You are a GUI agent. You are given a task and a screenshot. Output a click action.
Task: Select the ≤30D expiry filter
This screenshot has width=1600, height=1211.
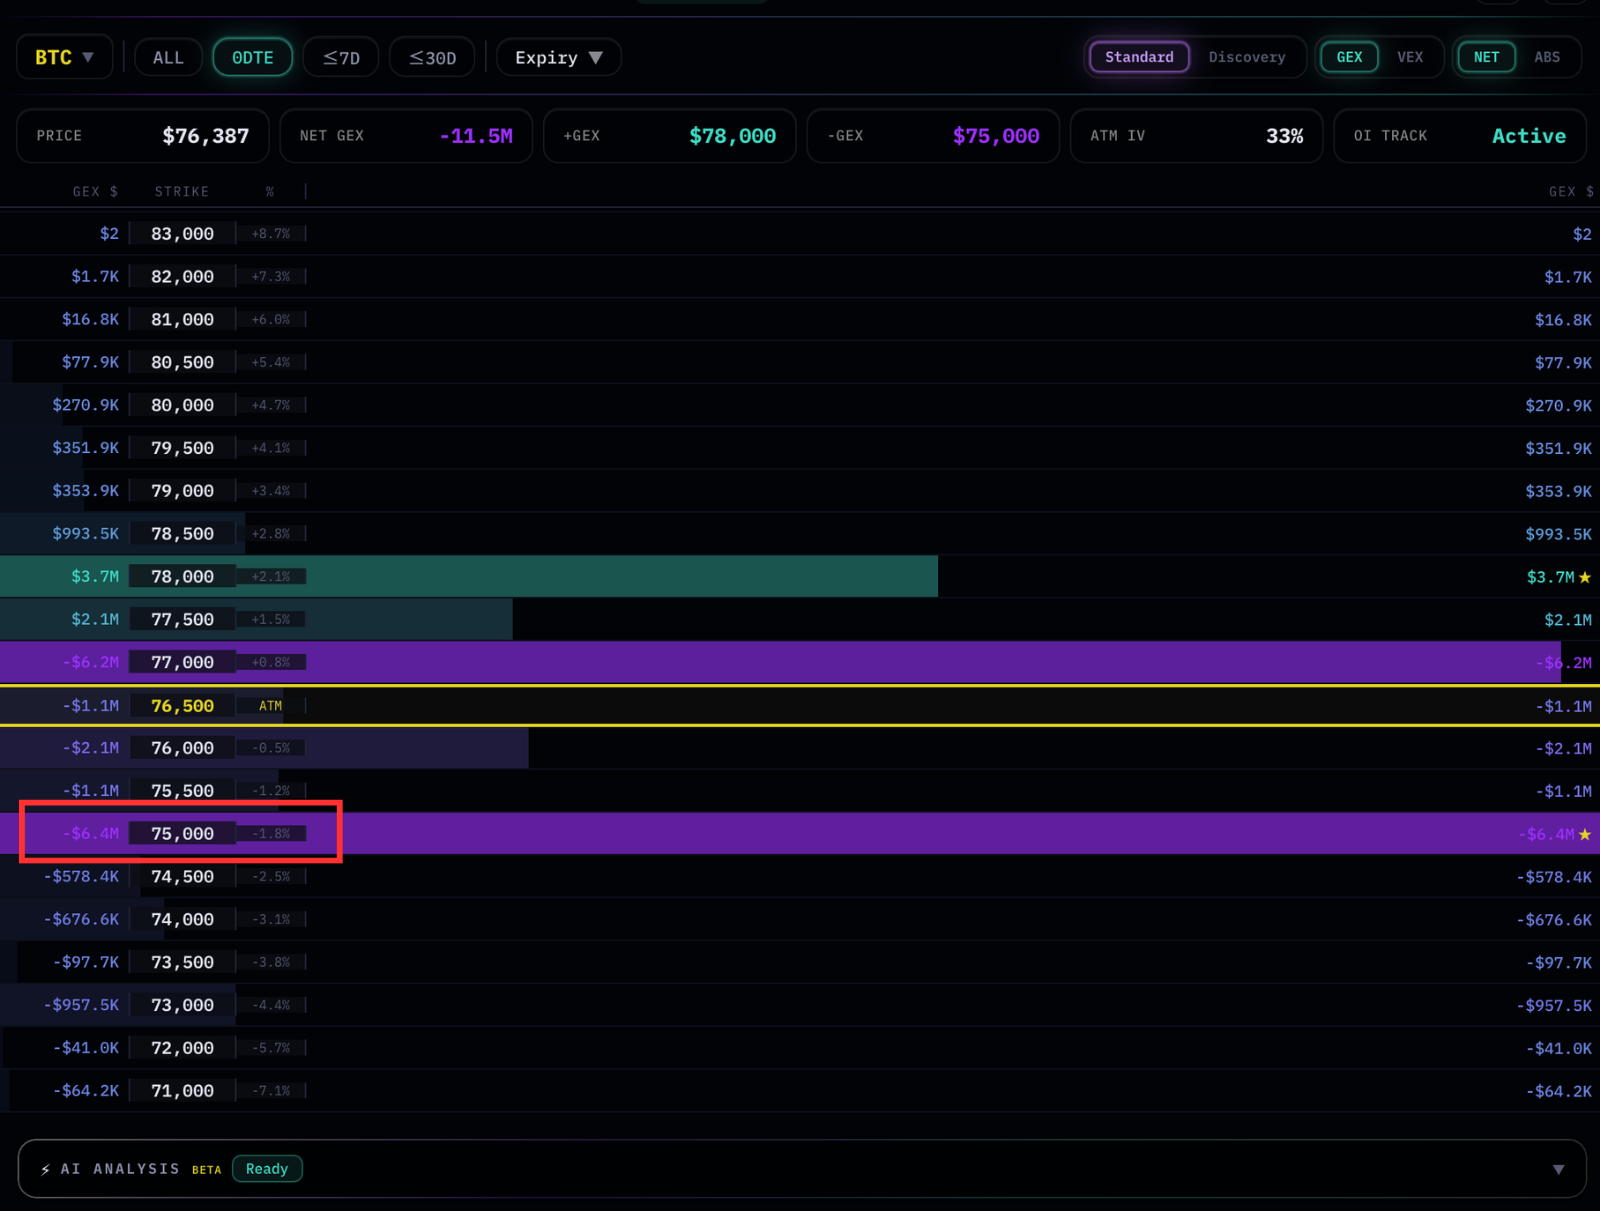coord(432,57)
